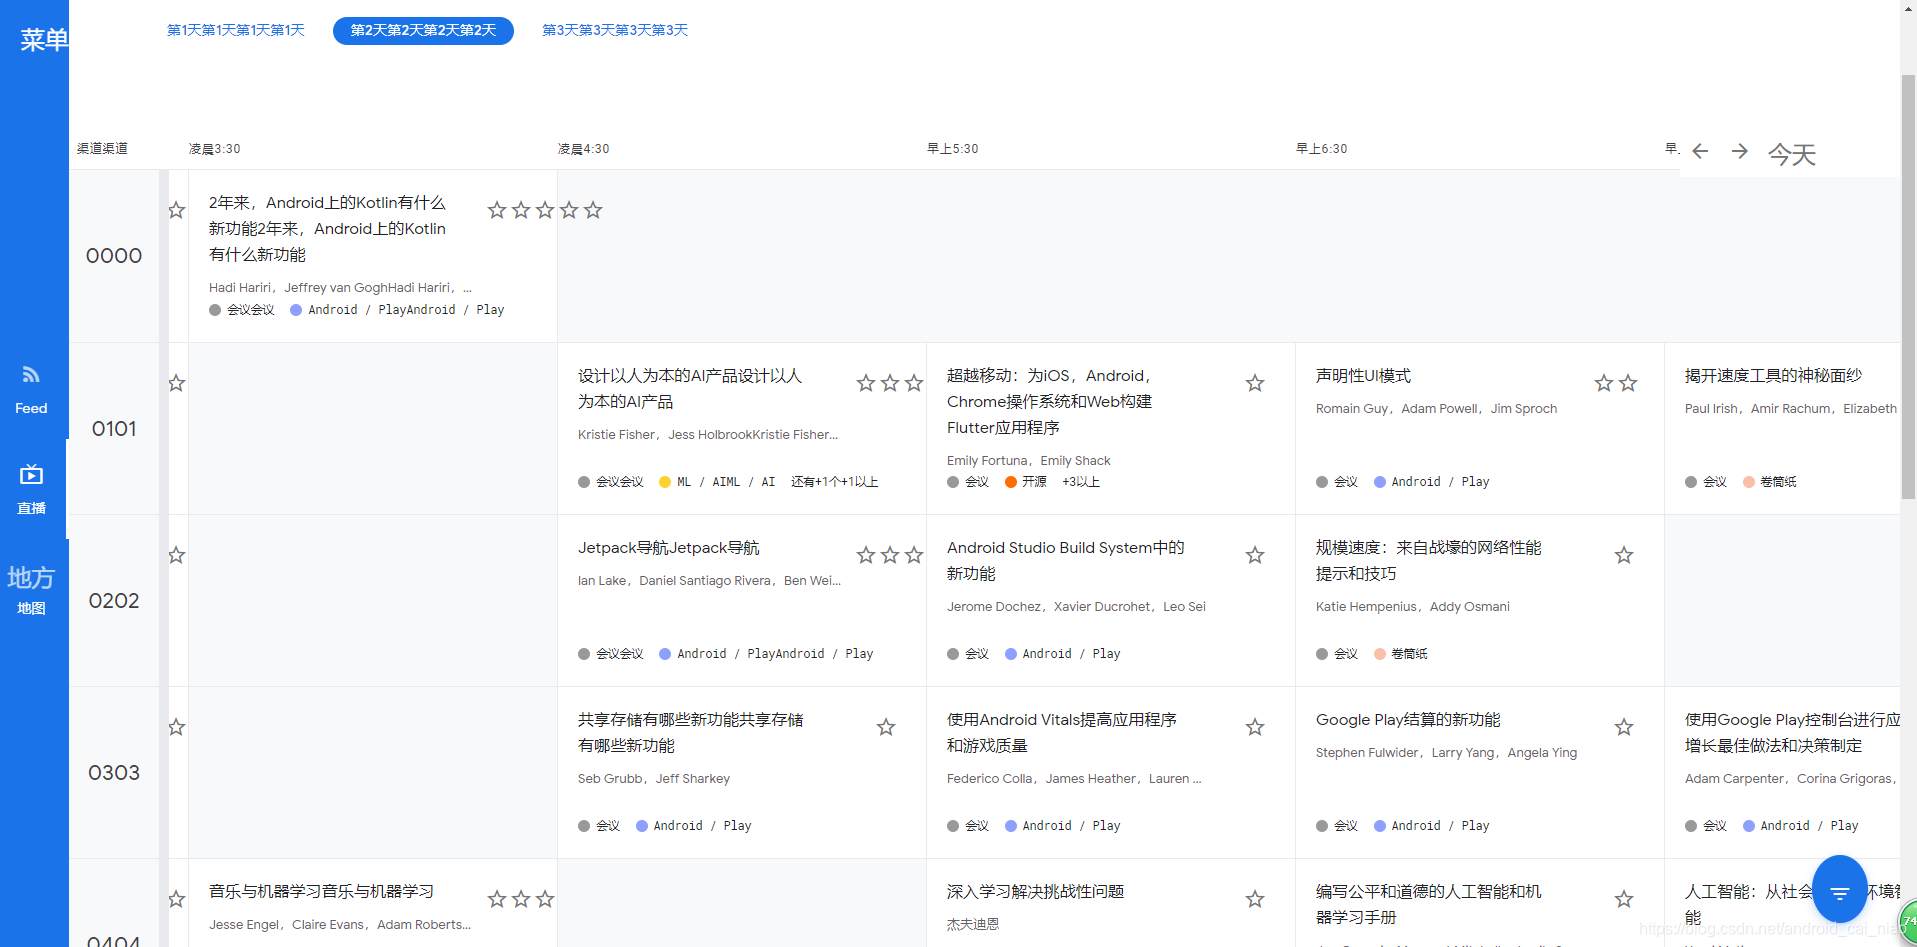Click first star of 音乐与机器学习 session
The width and height of the screenshot is (1917, 947).
497,899
